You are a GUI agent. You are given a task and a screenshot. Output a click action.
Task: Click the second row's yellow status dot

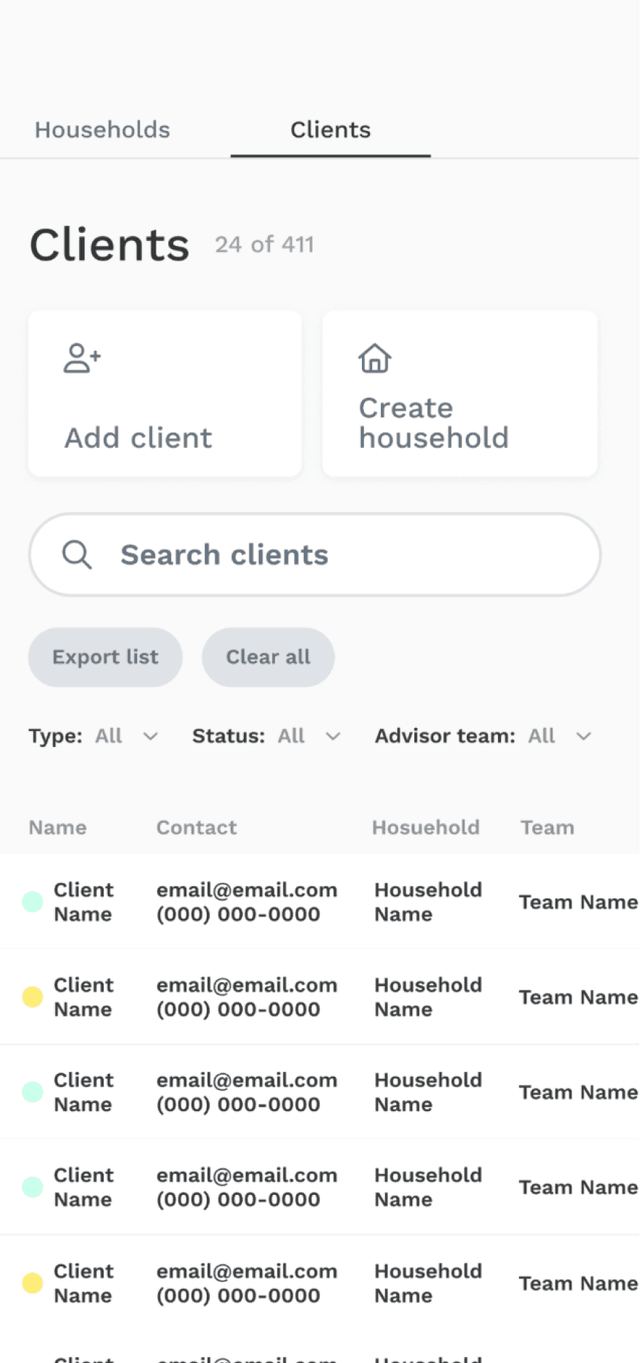tap(32, 997)
